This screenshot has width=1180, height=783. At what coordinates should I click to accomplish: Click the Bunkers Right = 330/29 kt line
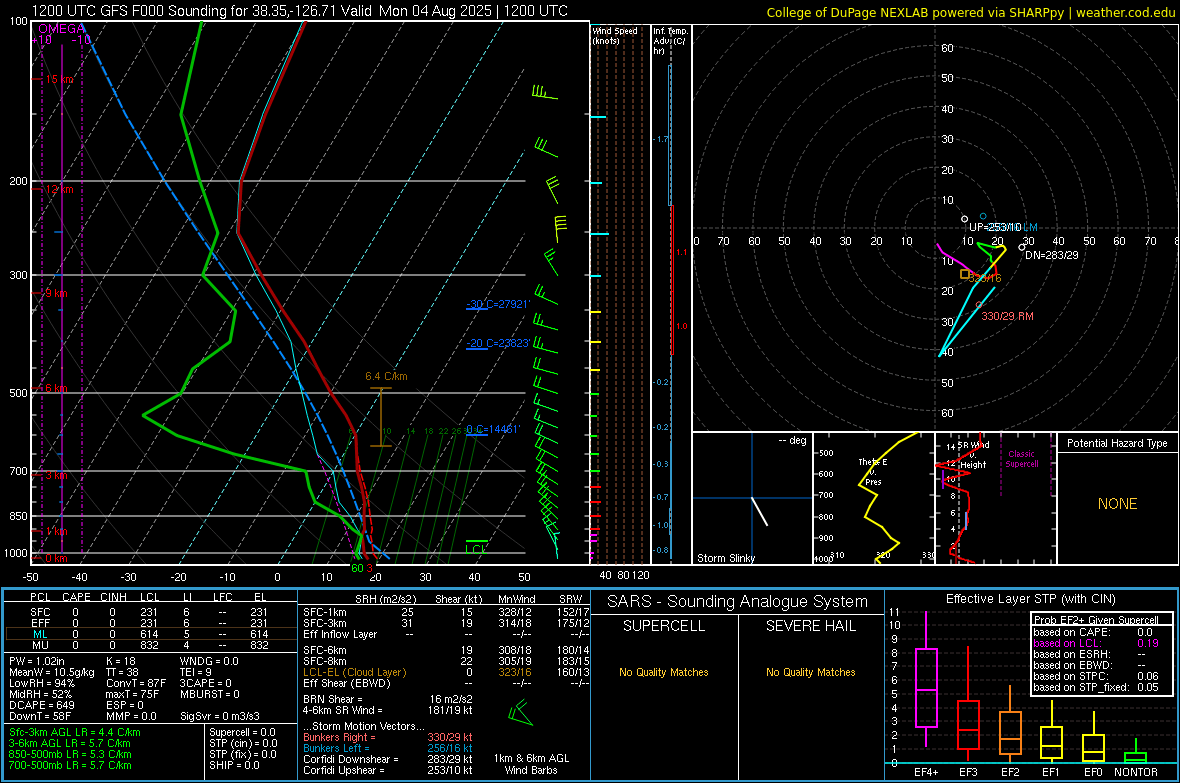click(388, 737)
